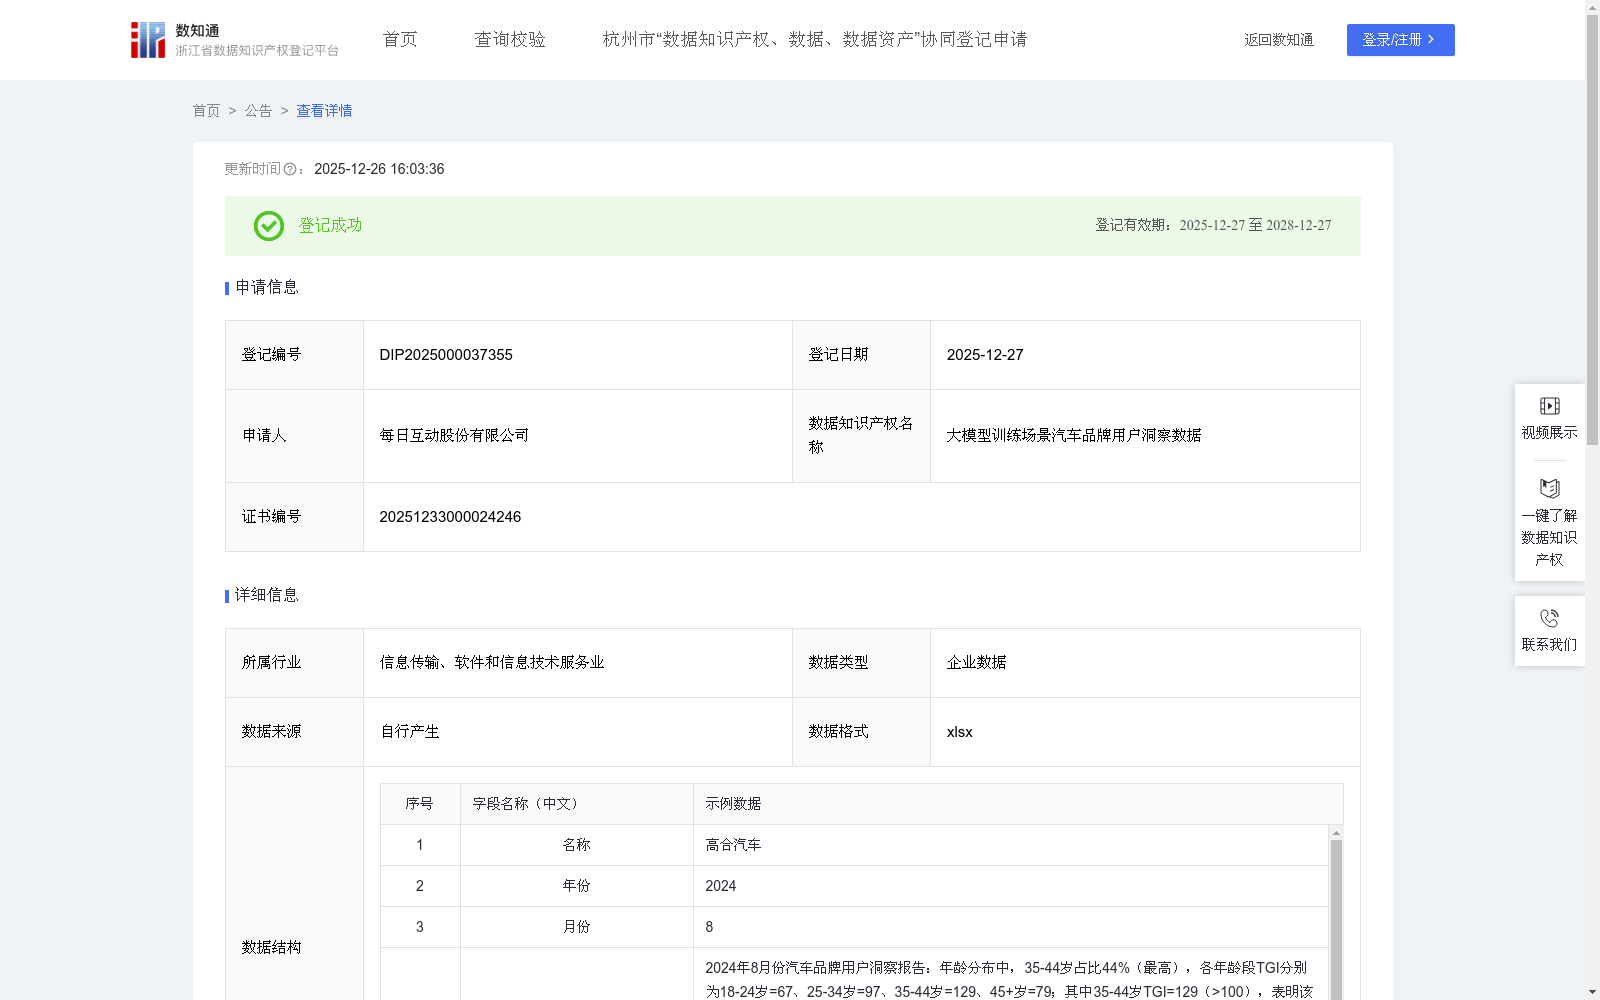Click the page scrollbar down arrow
Screen dimensions: 1600x1000
pos(1592,992)
